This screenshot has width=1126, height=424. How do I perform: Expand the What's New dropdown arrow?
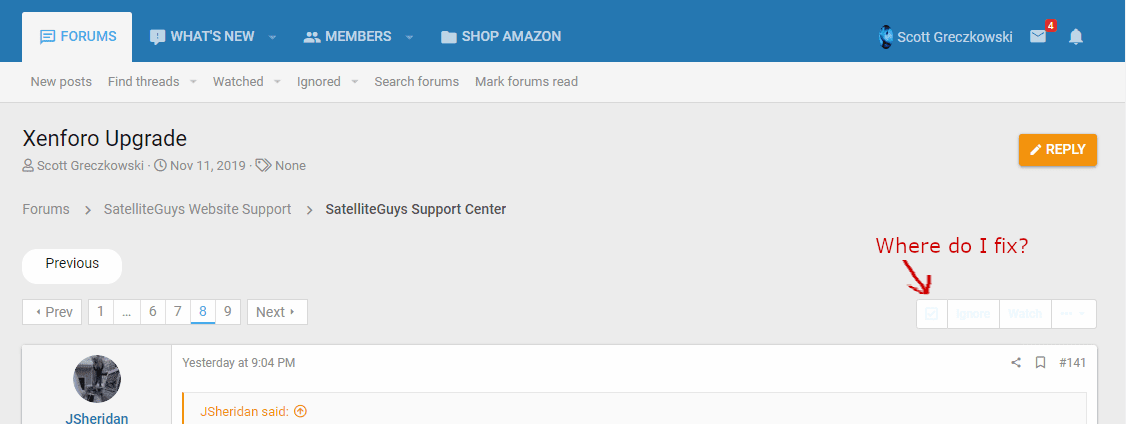click(273, 37)
